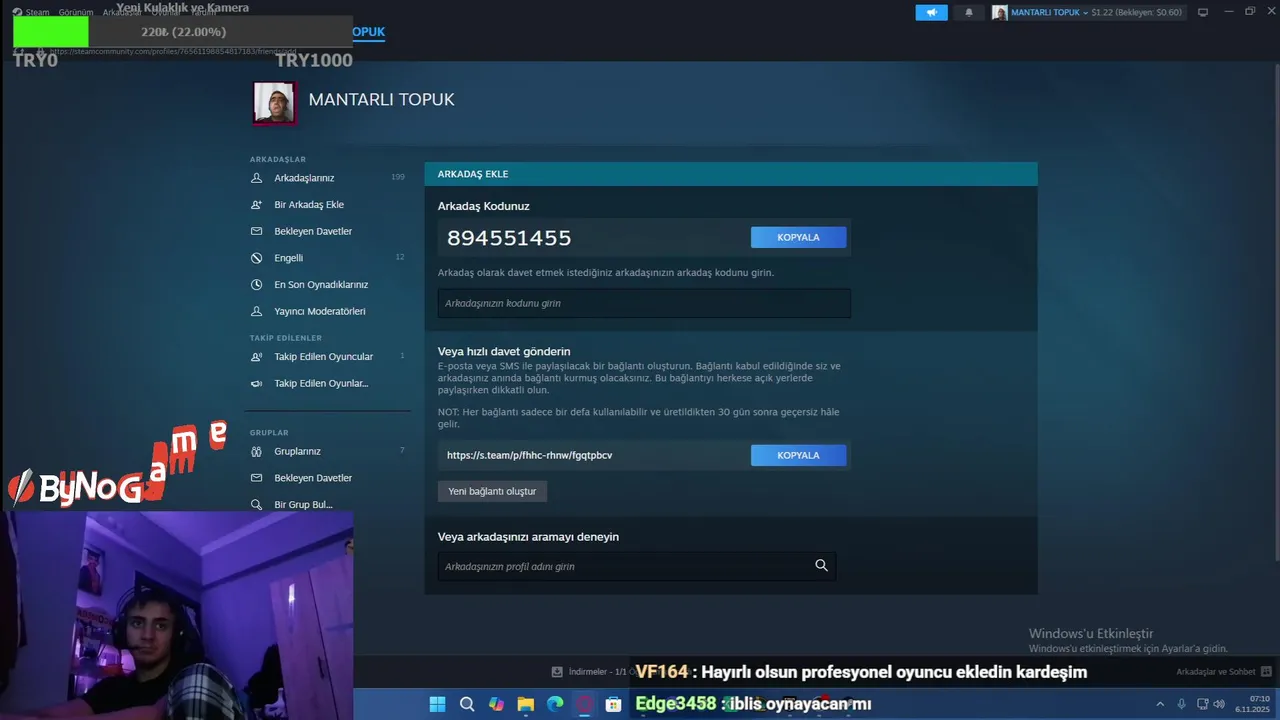Expand hidden system tray icons chevron
The height and width of the screenshot is (720, 1280).
point(1160,704)
